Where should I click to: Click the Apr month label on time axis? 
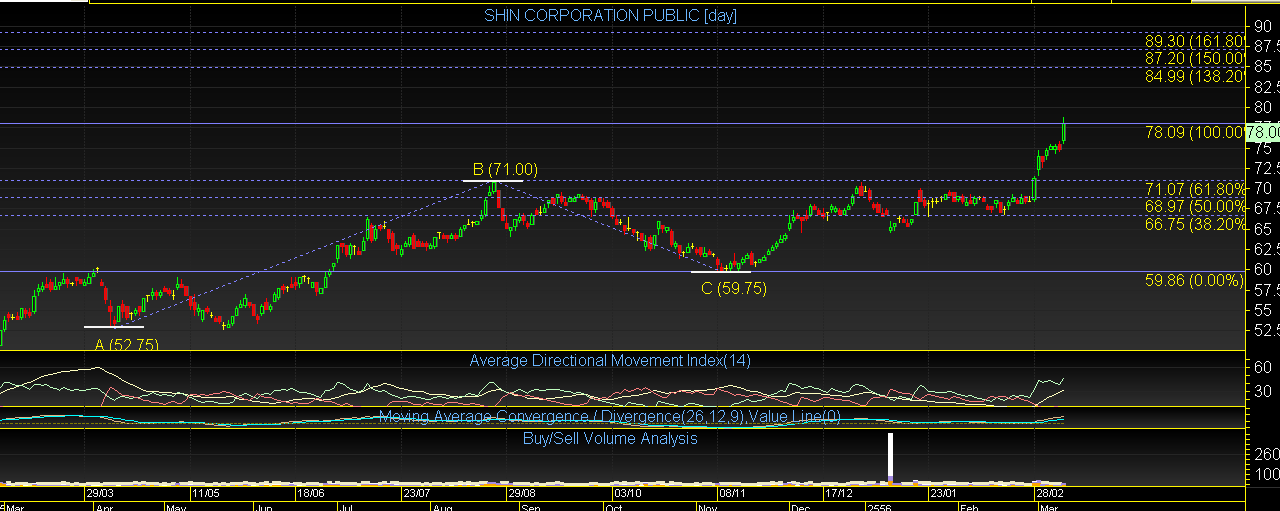tap(104, 507)
